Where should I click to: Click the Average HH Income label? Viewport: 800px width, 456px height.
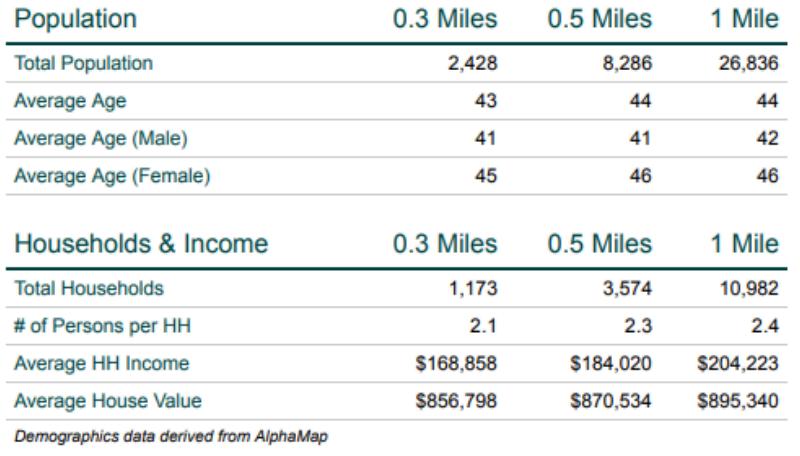[x=101, y=363]
